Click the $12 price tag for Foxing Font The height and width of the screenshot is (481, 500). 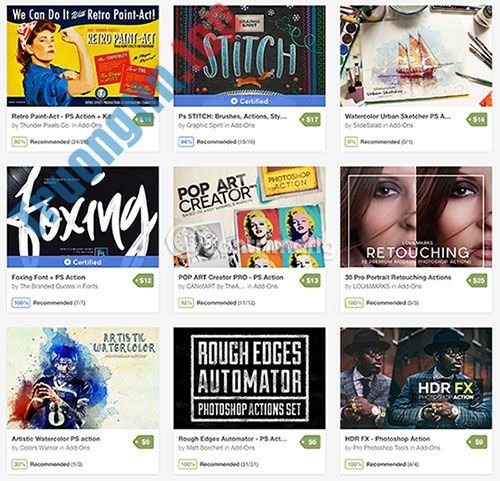tap(144, 281)
